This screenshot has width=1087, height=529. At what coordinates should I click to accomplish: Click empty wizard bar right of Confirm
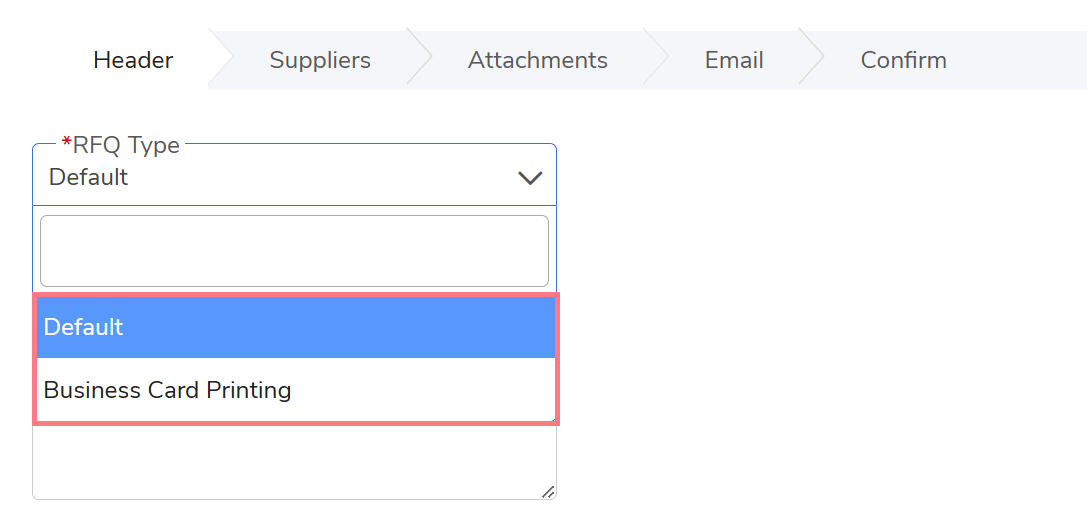click(x=1020, y=60)
